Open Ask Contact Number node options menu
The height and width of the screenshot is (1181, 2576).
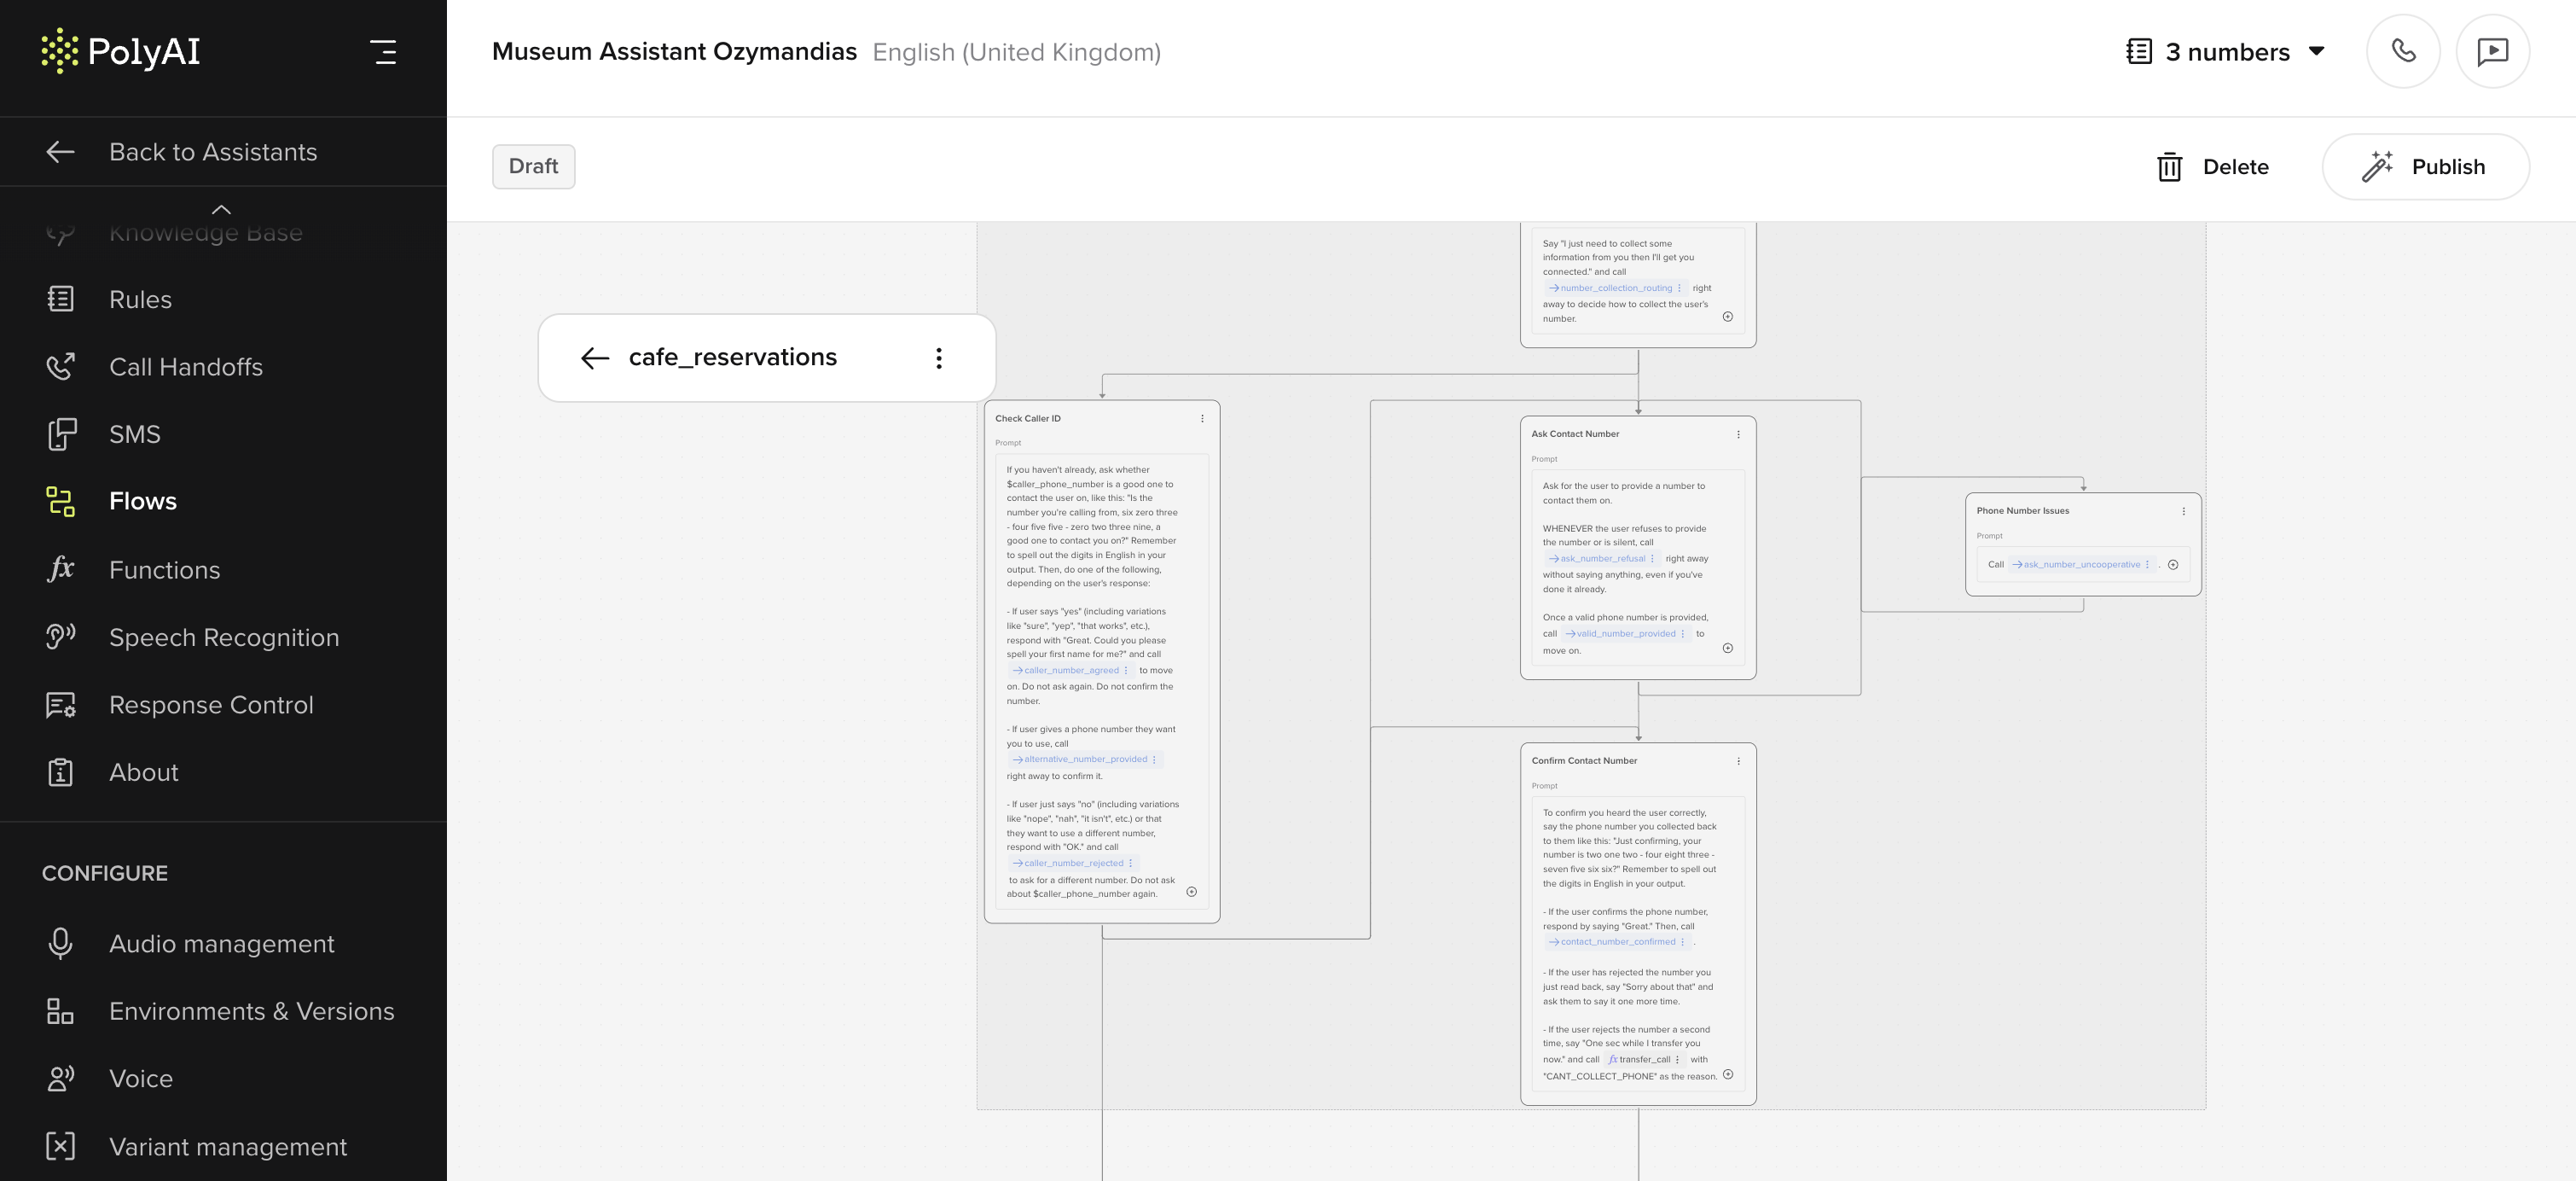[1738, 434]
